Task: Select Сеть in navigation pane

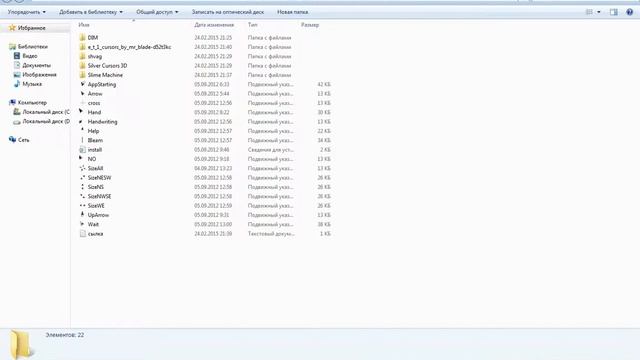Action: point(24,140)
